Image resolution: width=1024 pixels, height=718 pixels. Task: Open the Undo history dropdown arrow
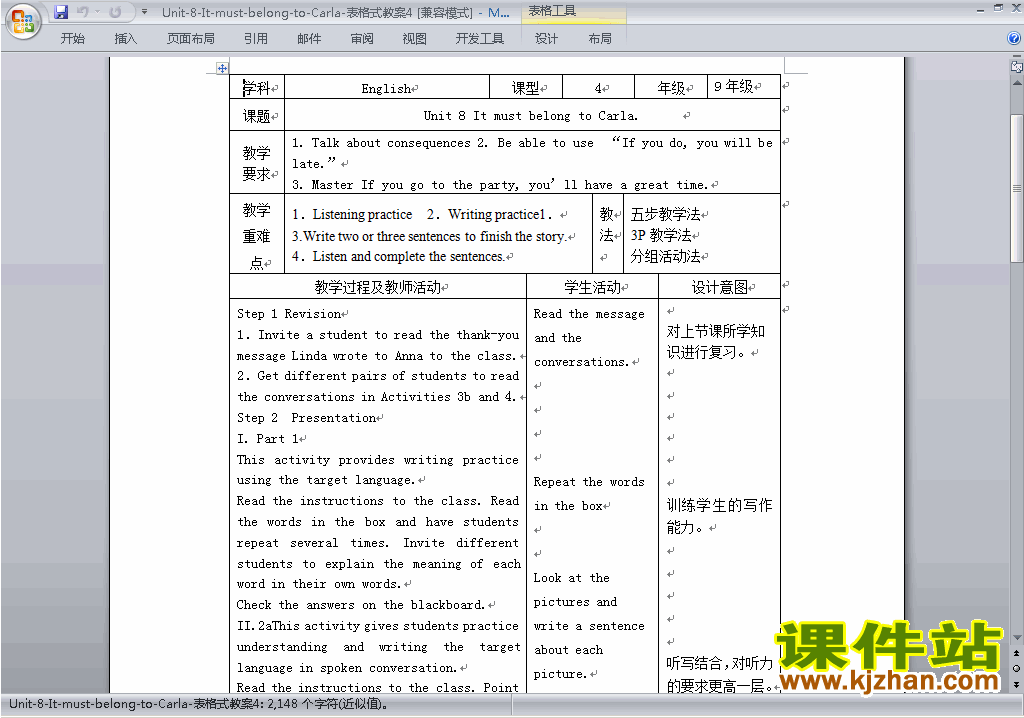click(97, 12)
